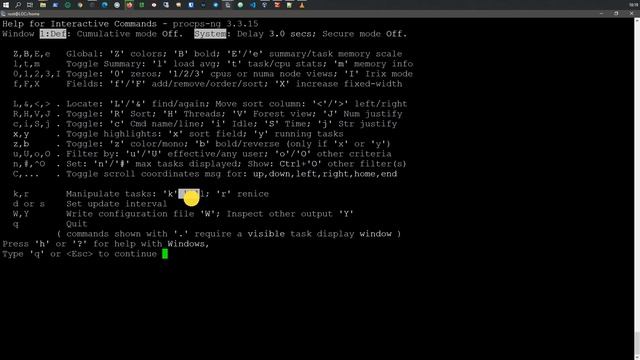This screenshot has height=360, width=640.
Task: Click 'Write configuration file' text
Action: coord(130,214)
